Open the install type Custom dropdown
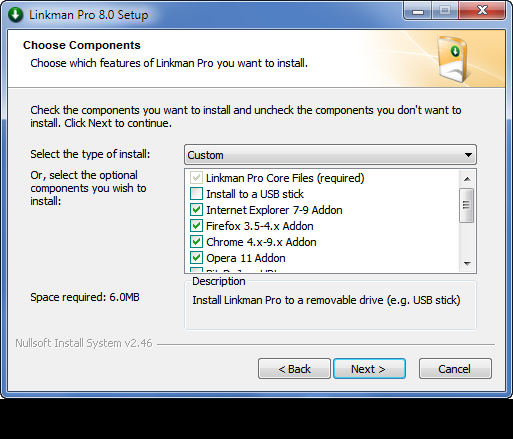This screenshot has width=513, height=439. click(330, 155)
